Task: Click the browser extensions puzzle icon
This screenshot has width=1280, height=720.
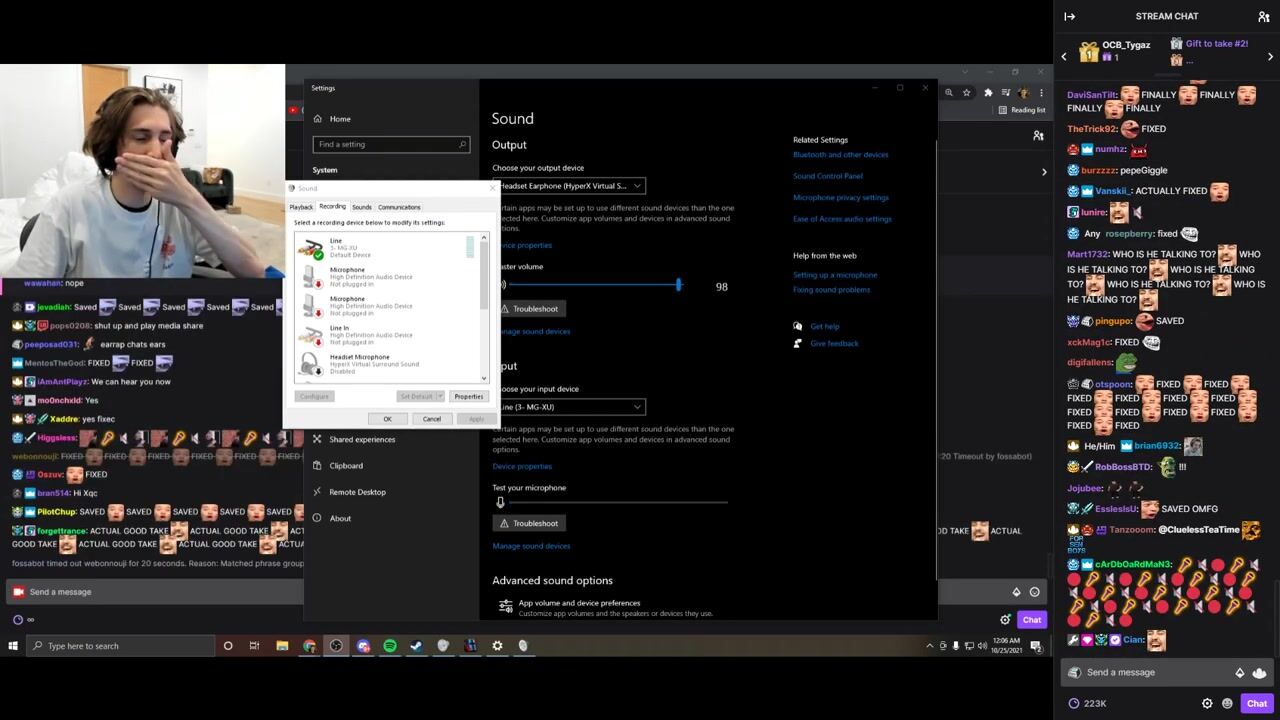Action: click(x=988, y=92)
